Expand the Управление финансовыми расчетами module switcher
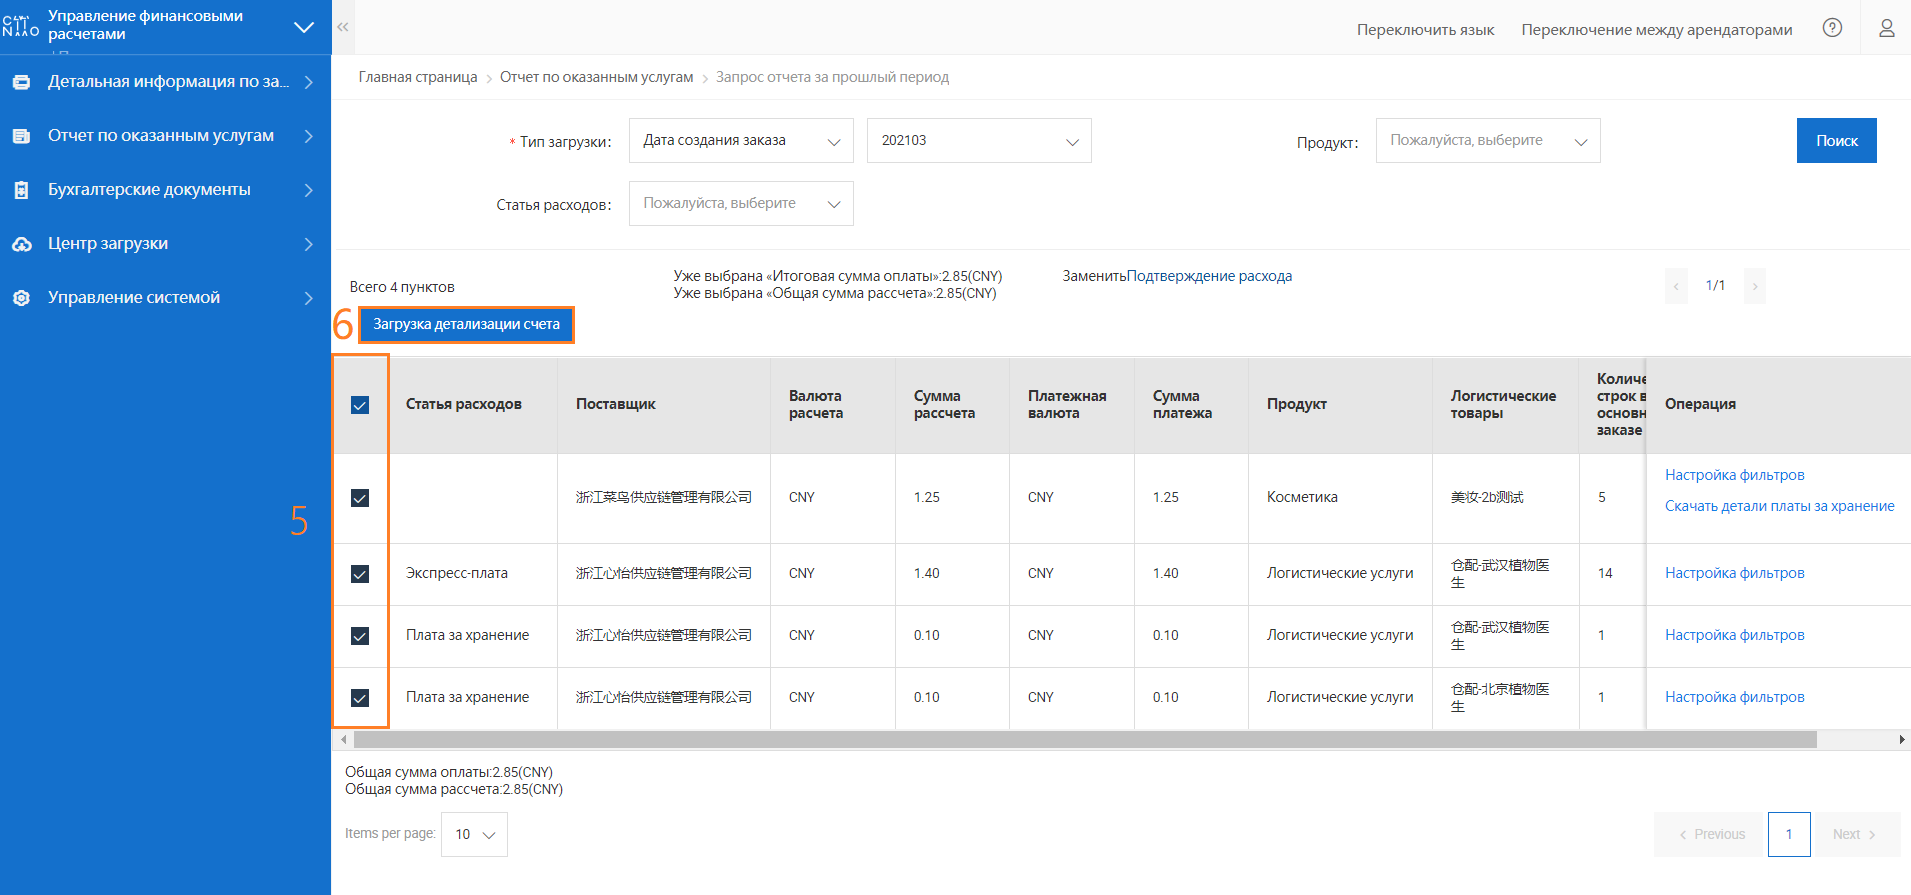1911x895 pixels. click(304, 27)
